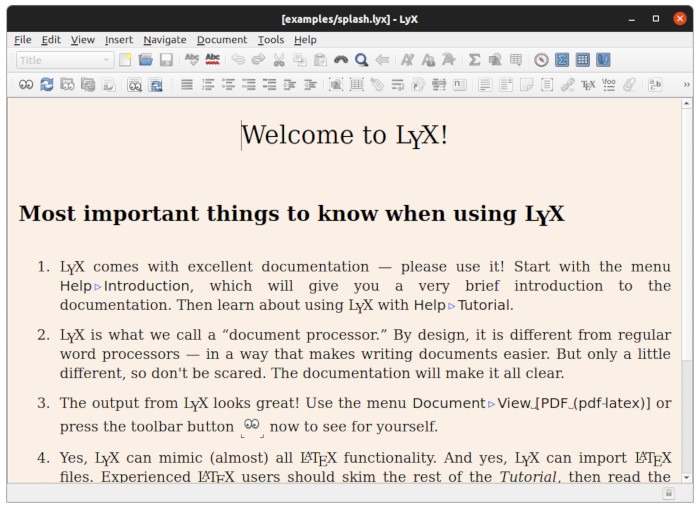The width and height of the screenshot is (700, 509).
Task: Open the Insert menu
Action: coord(119,40)
